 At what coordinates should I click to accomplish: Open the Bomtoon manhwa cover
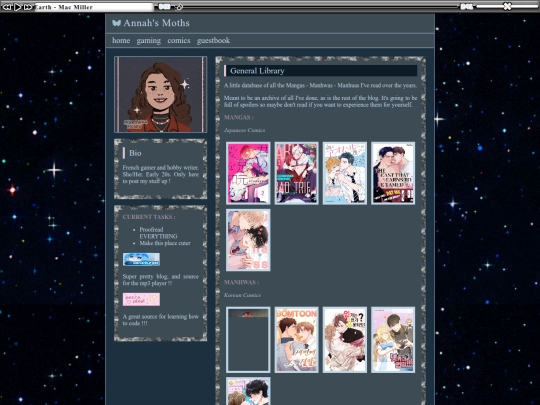[296, 340]
